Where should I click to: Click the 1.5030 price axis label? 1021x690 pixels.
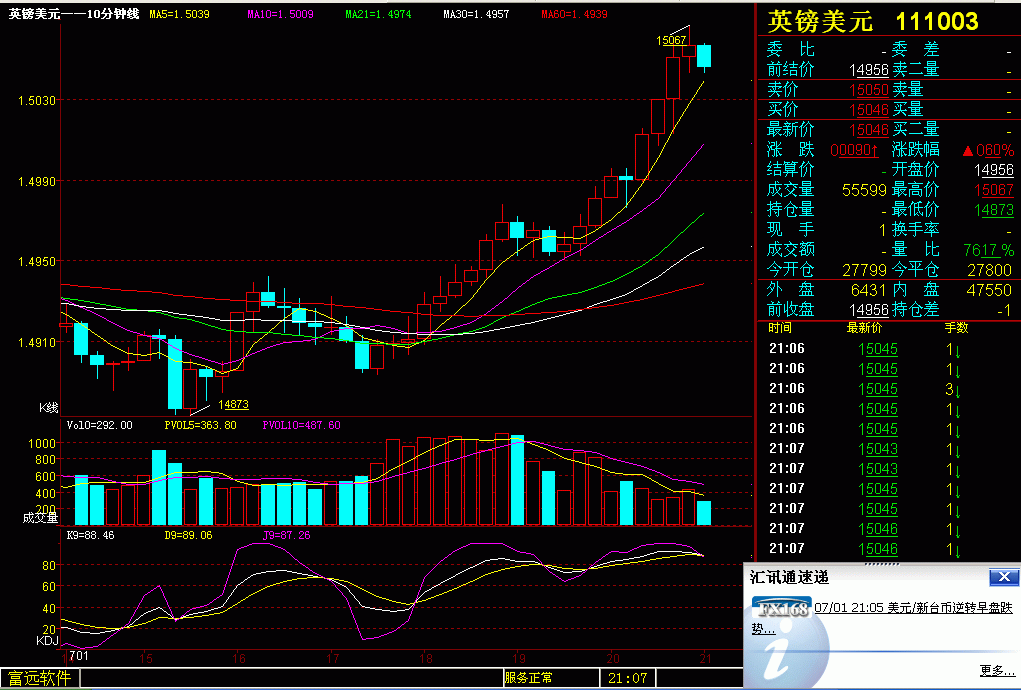[36, 100]
